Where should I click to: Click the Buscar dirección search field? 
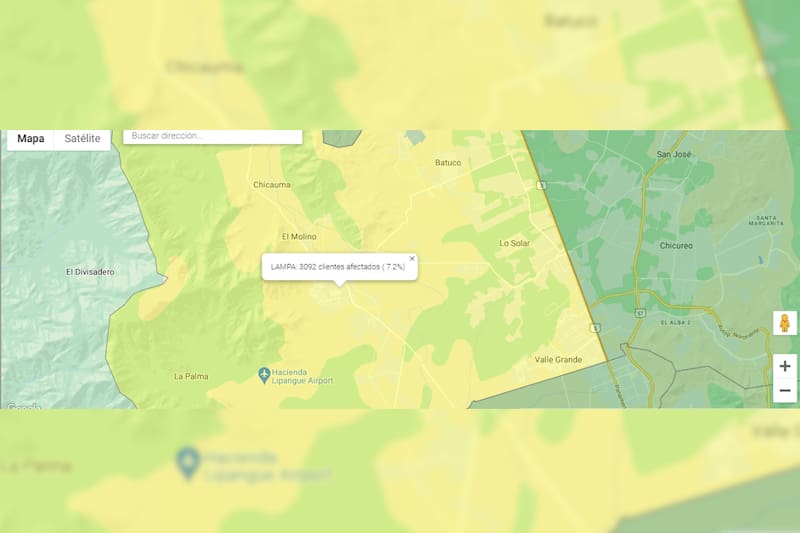pos(213,136)
